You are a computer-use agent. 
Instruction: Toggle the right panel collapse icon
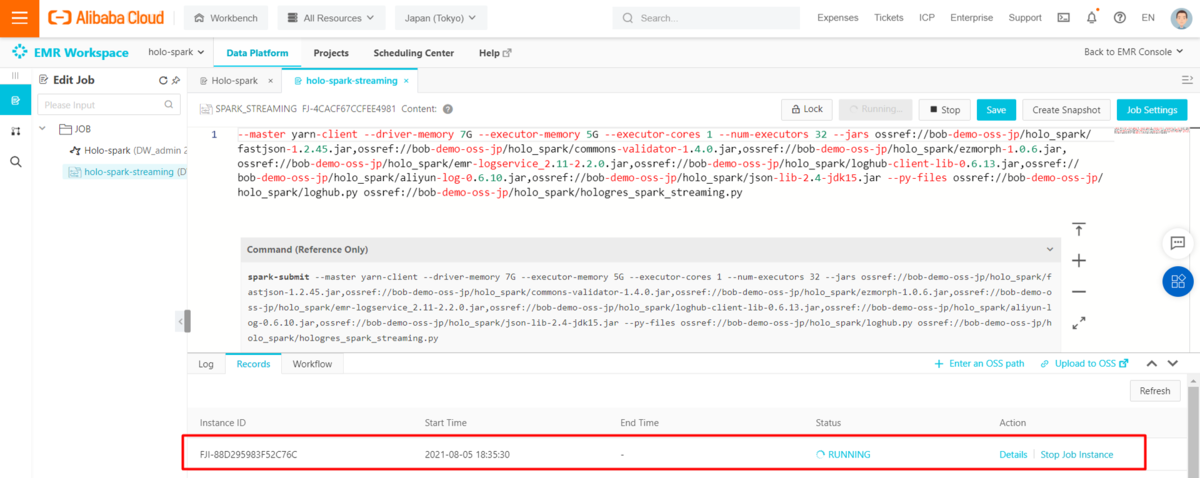tap(1187, 79)
